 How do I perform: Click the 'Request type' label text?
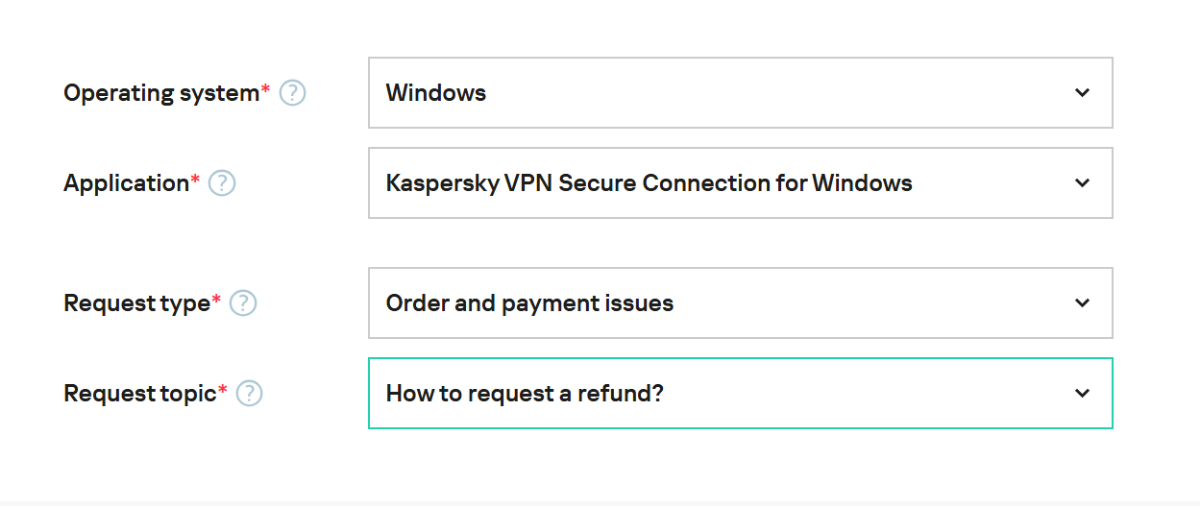point(137,303)
